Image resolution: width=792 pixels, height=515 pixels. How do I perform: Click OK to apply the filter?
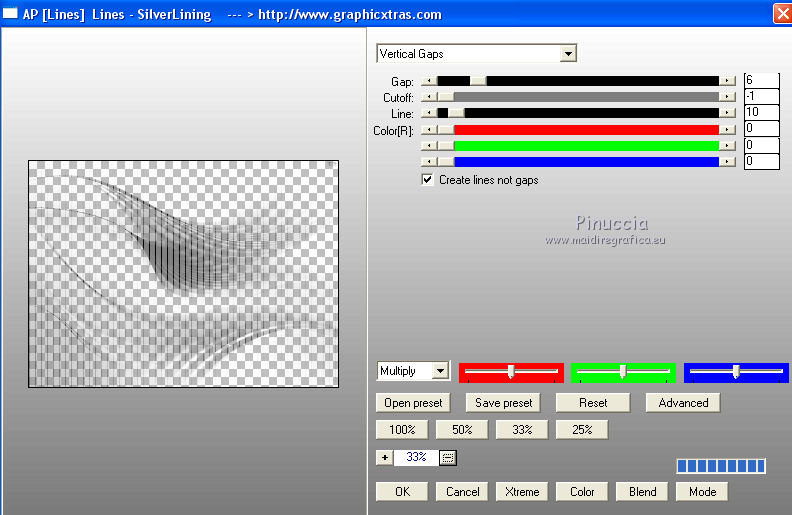point(402,492)
